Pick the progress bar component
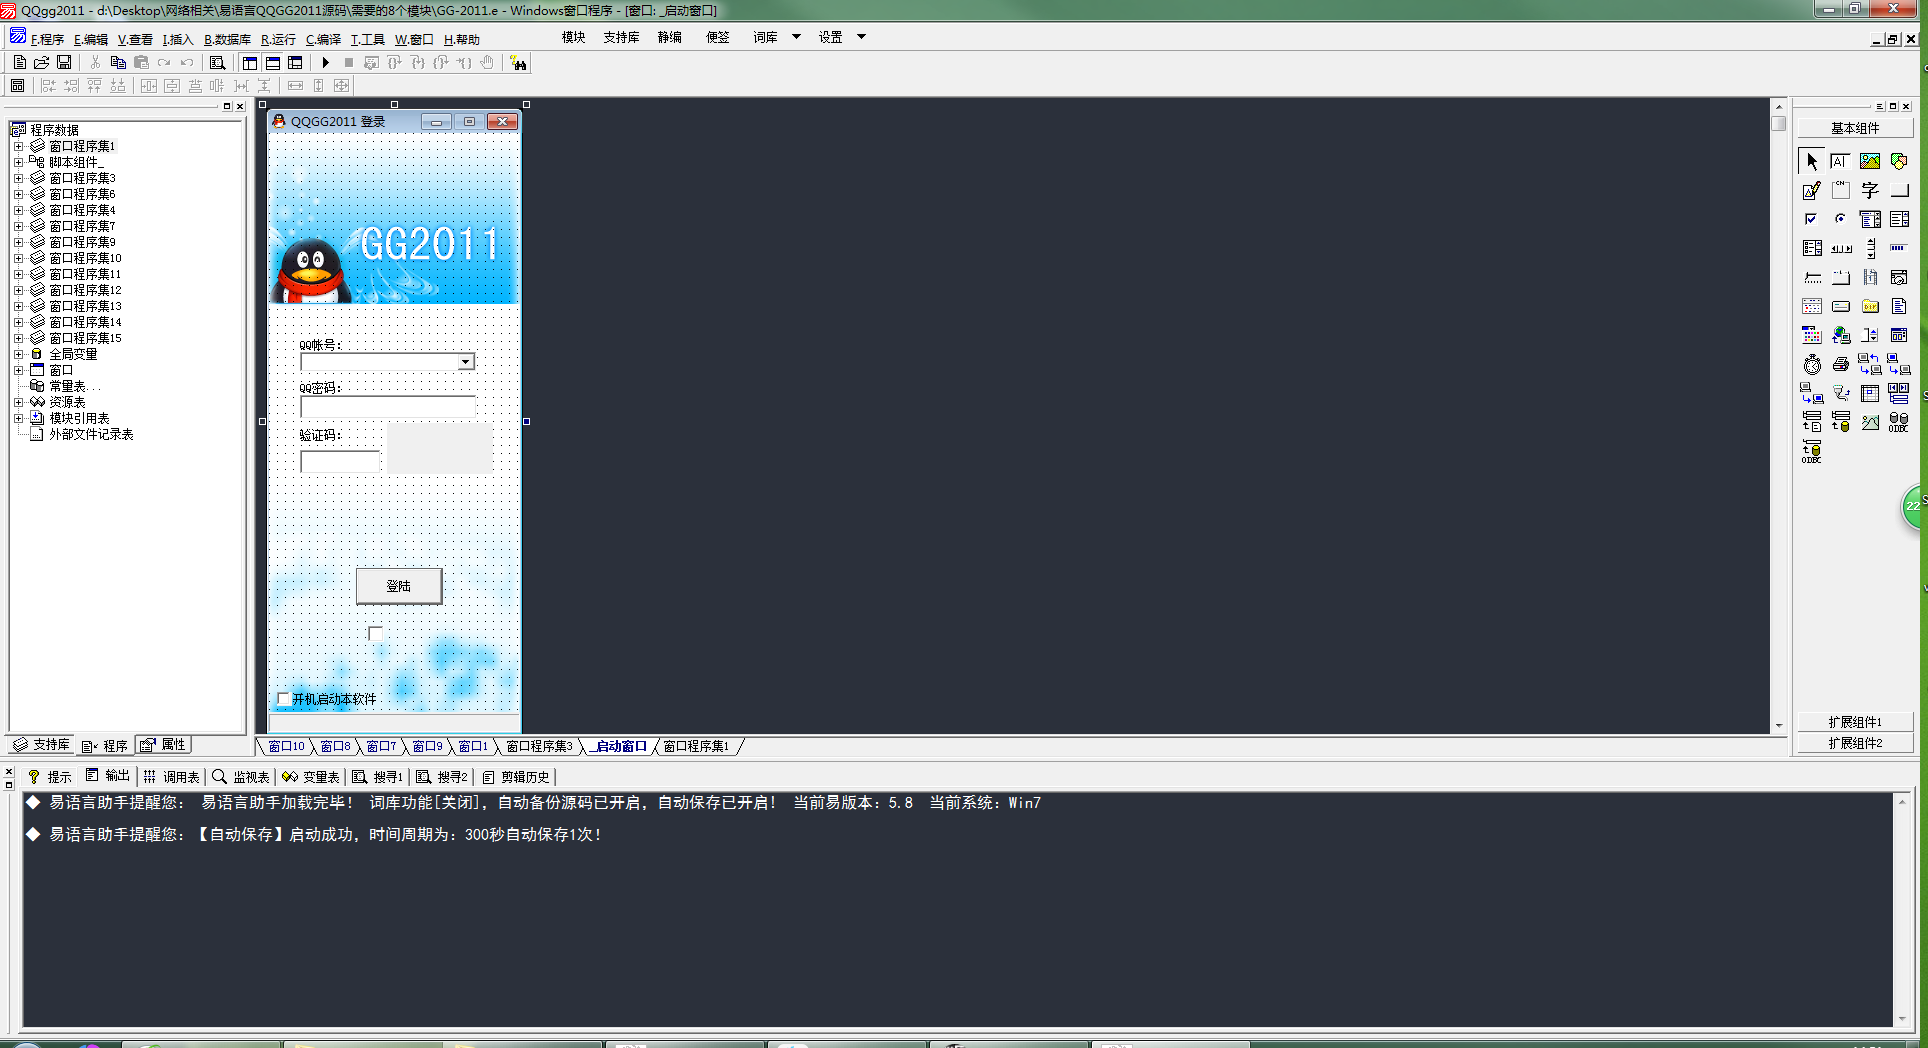 click(x=1899, y=248)
